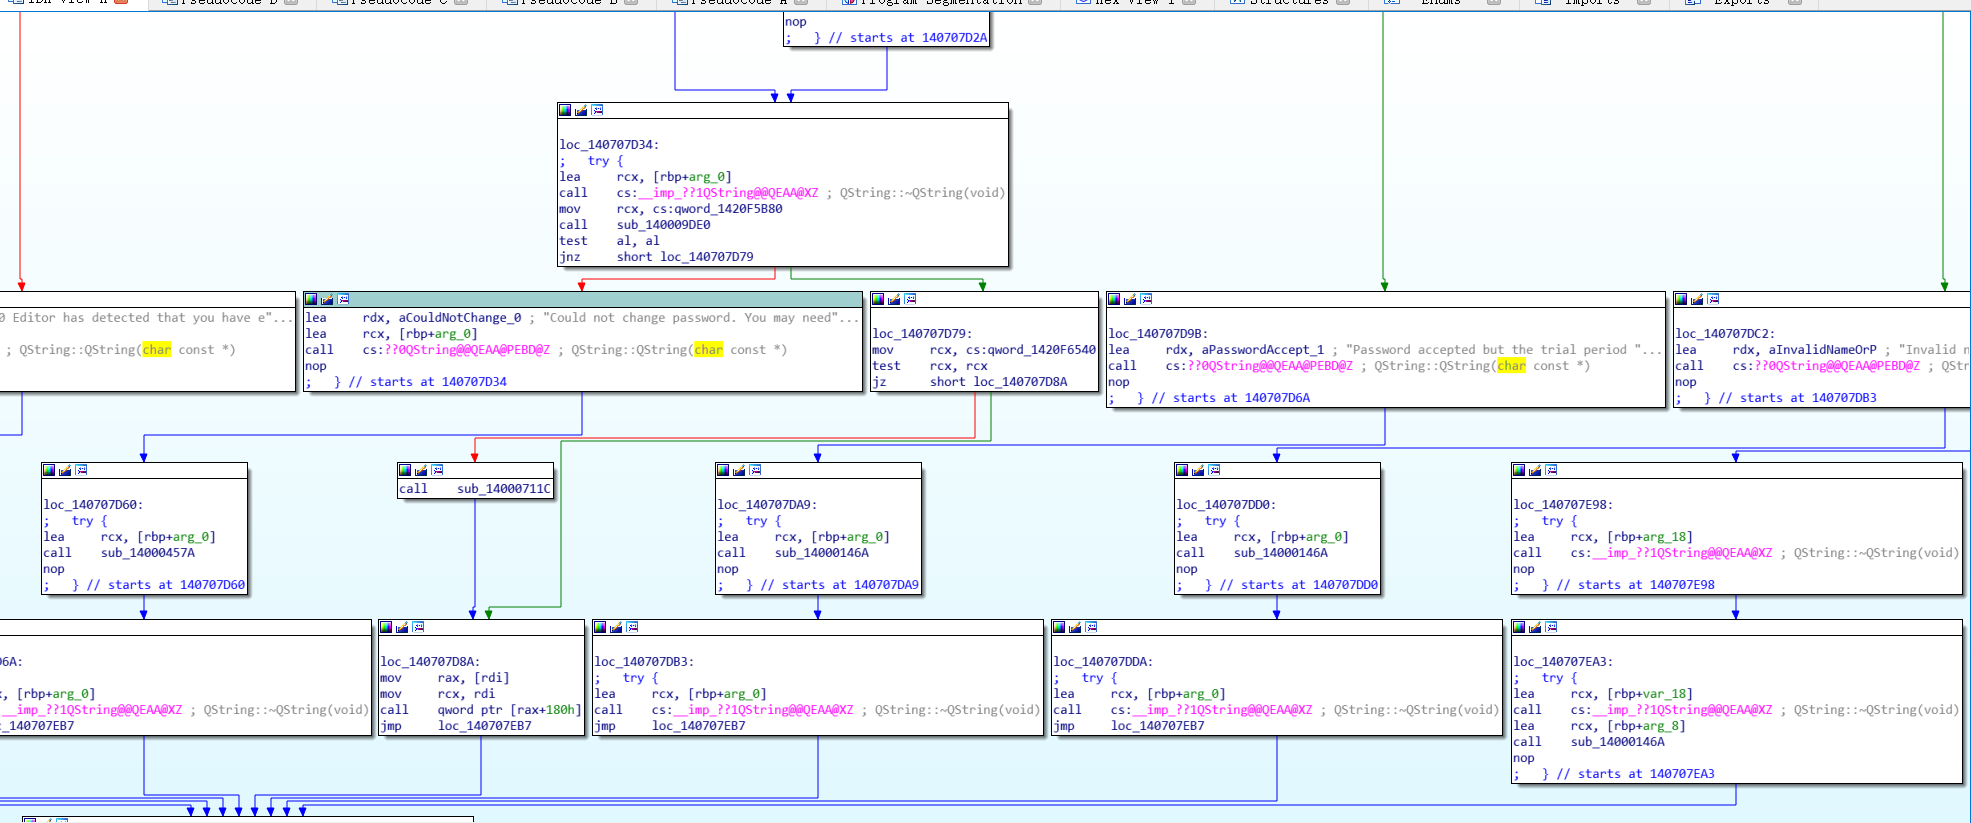This screenshot has width=1971, height=823.
Task: Click pencil icon on loc_140707D9B node
Action: pos(1130,299)
